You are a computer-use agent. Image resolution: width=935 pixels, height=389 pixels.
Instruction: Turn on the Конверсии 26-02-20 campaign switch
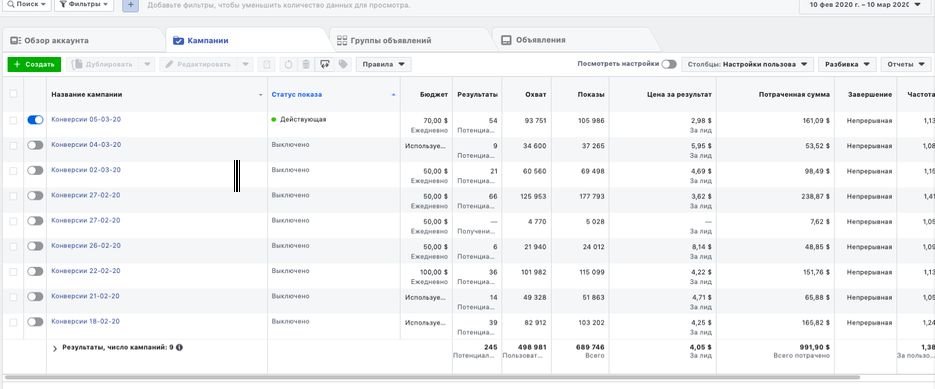pos(35,246)
